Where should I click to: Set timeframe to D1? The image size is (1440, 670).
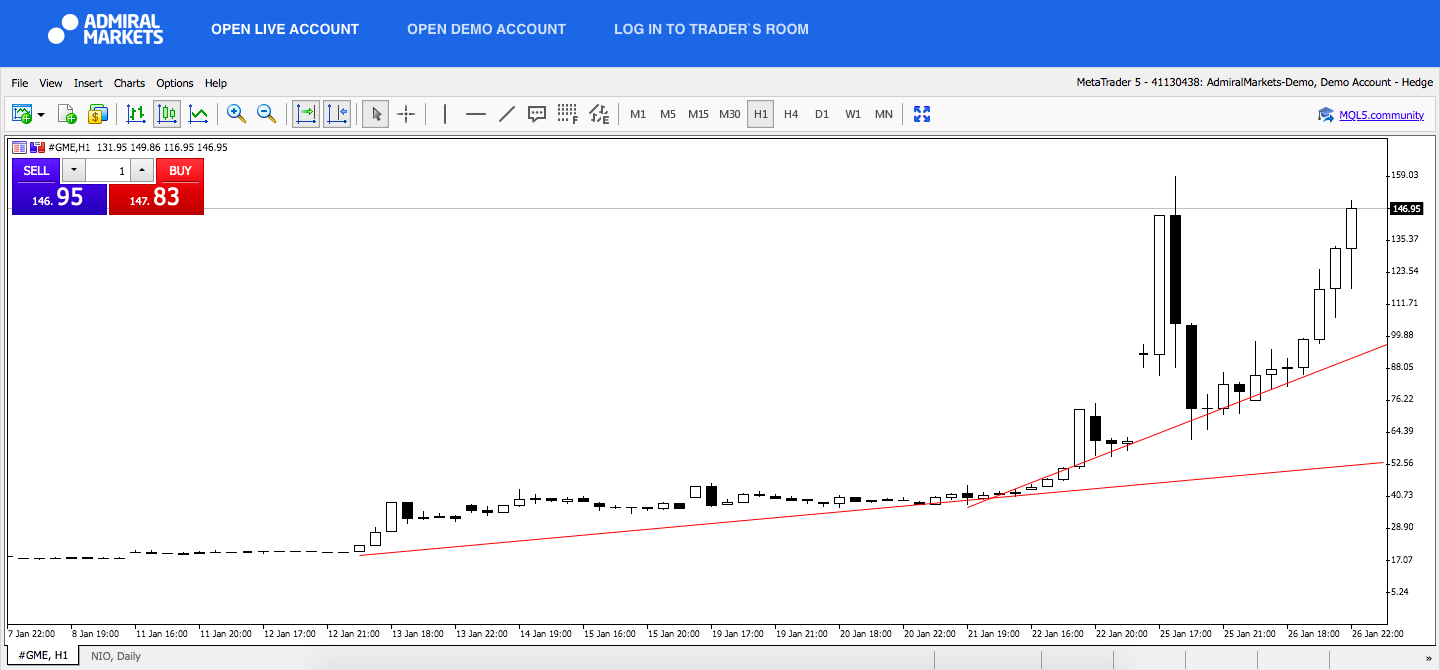822,114
